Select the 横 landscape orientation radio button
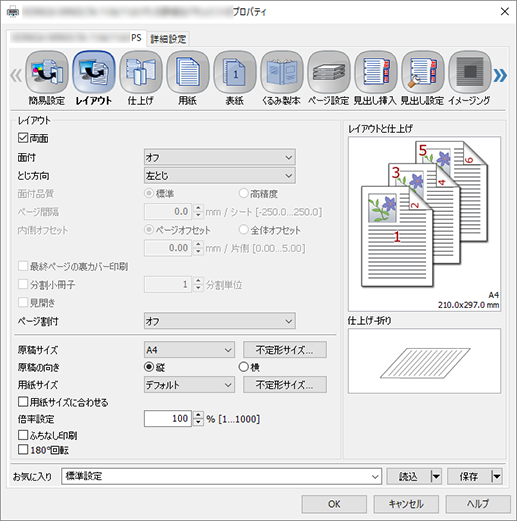The image size is (517, 521). (244, 367)
